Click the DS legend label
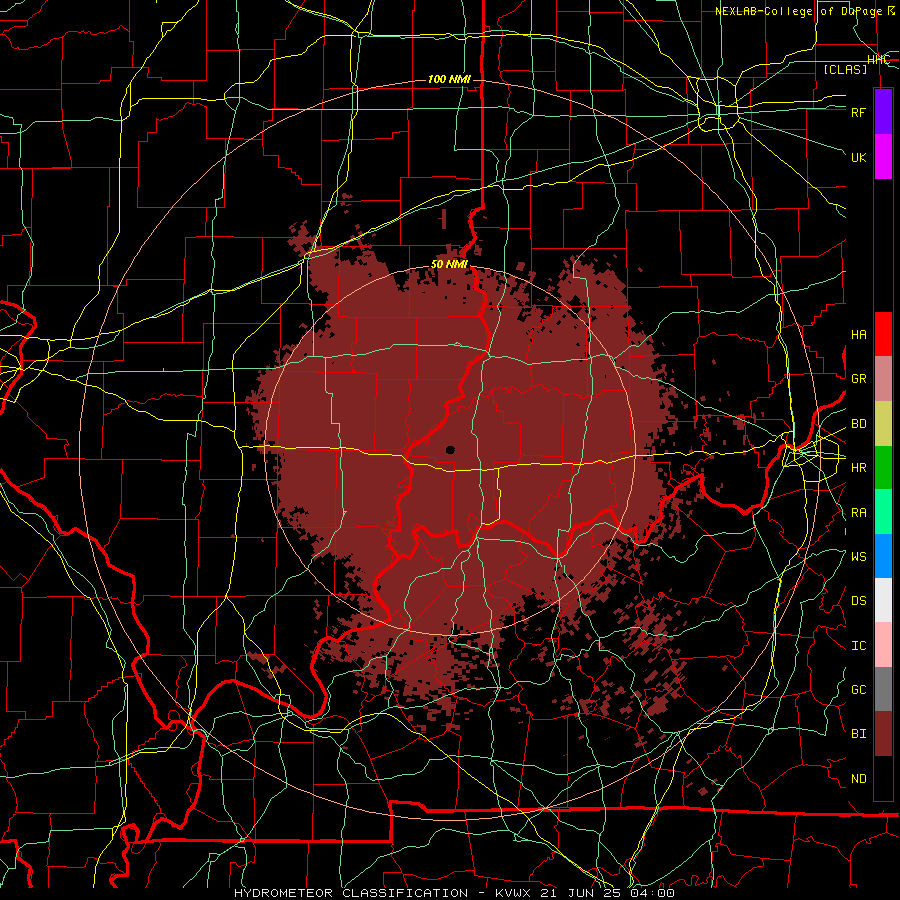900x900 pixels. [x=858, y=601]
